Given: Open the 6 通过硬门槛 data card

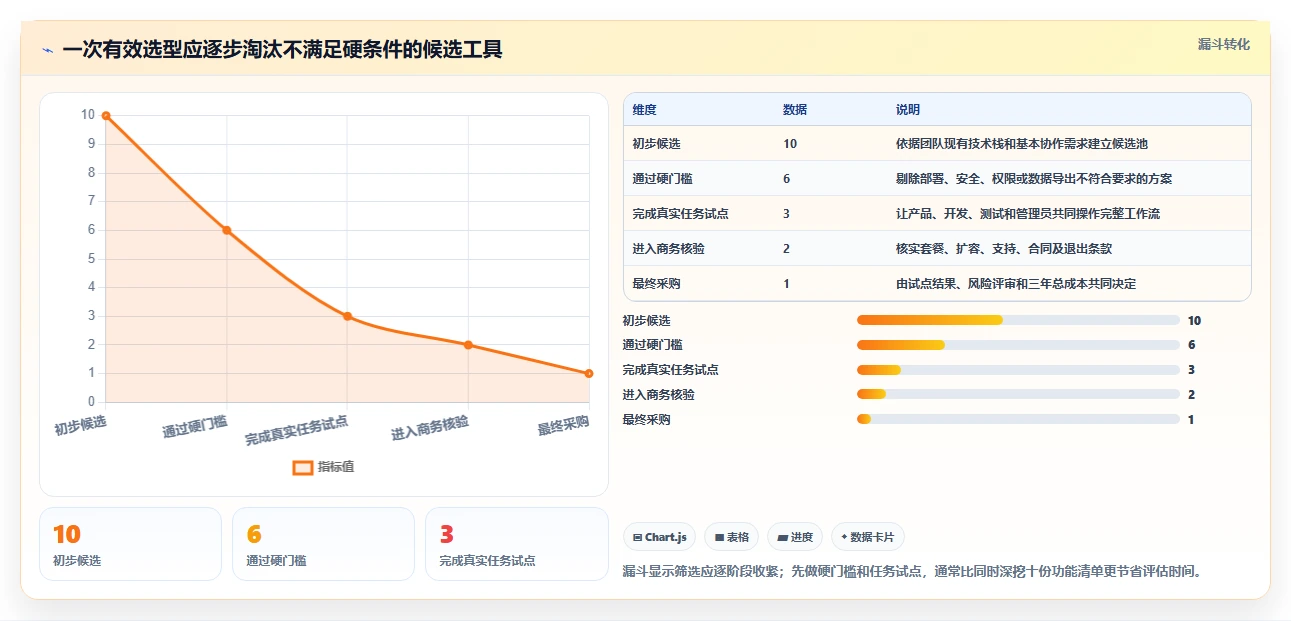Looking at the screenshot, I should (x=323, y=544).
